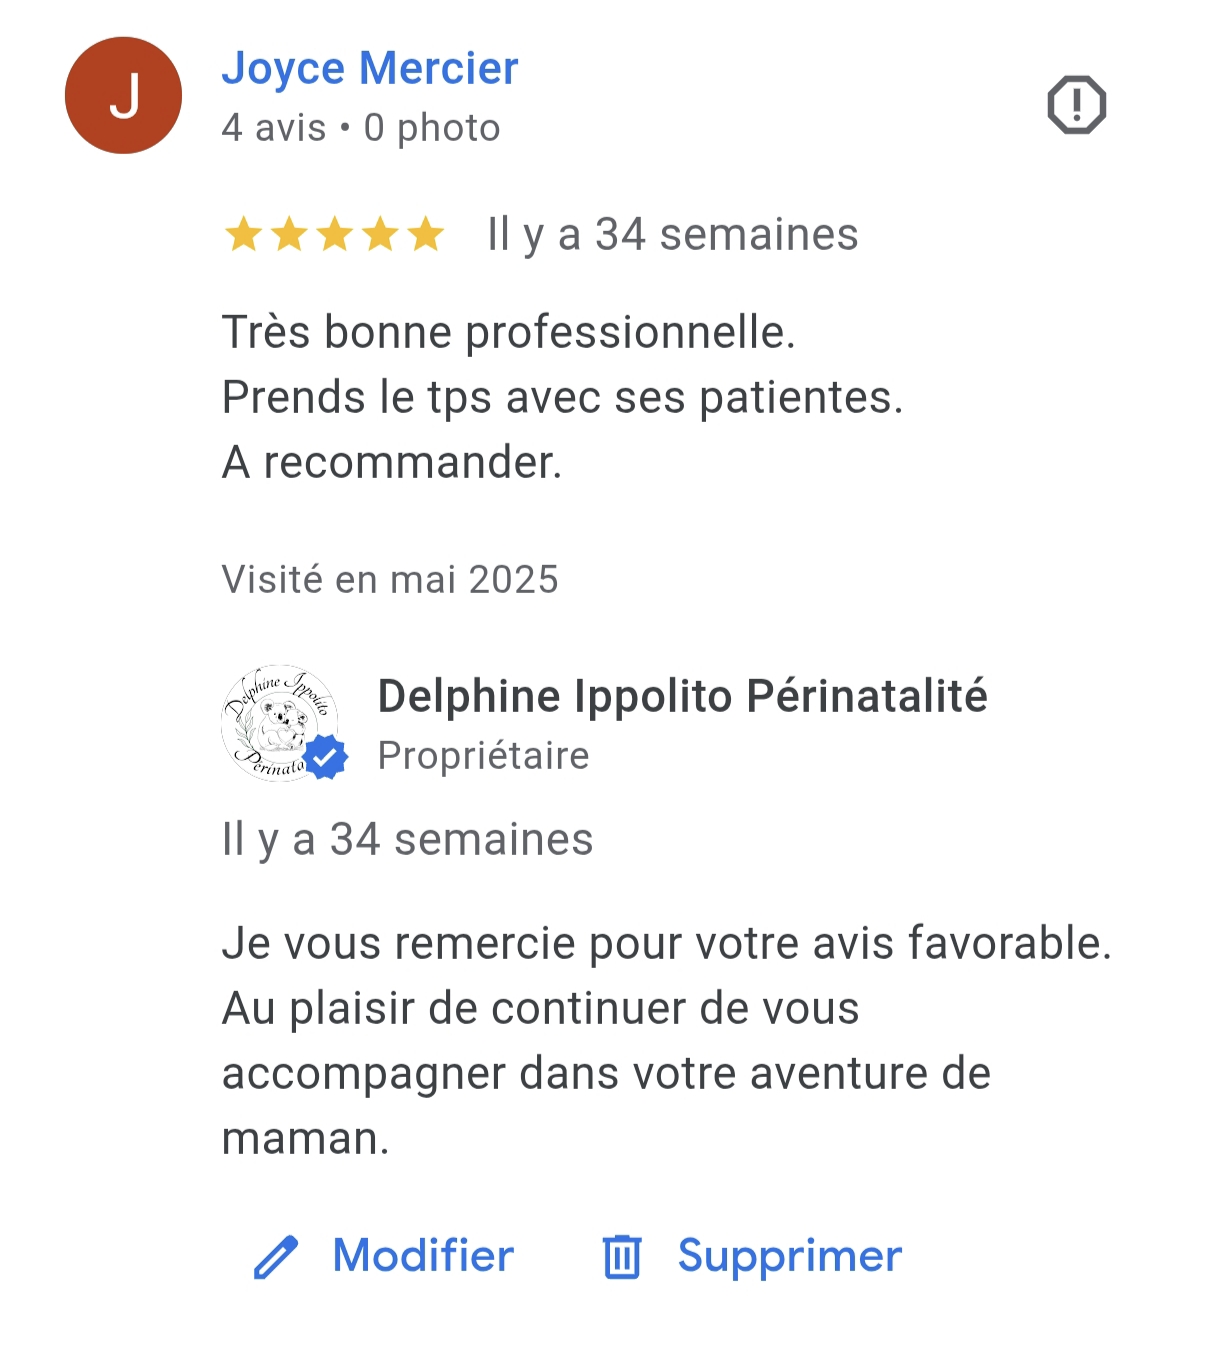Click the fifth gold star of the rating
Viewport: 1219px width, 1345px height.
(x=426, y=235)
